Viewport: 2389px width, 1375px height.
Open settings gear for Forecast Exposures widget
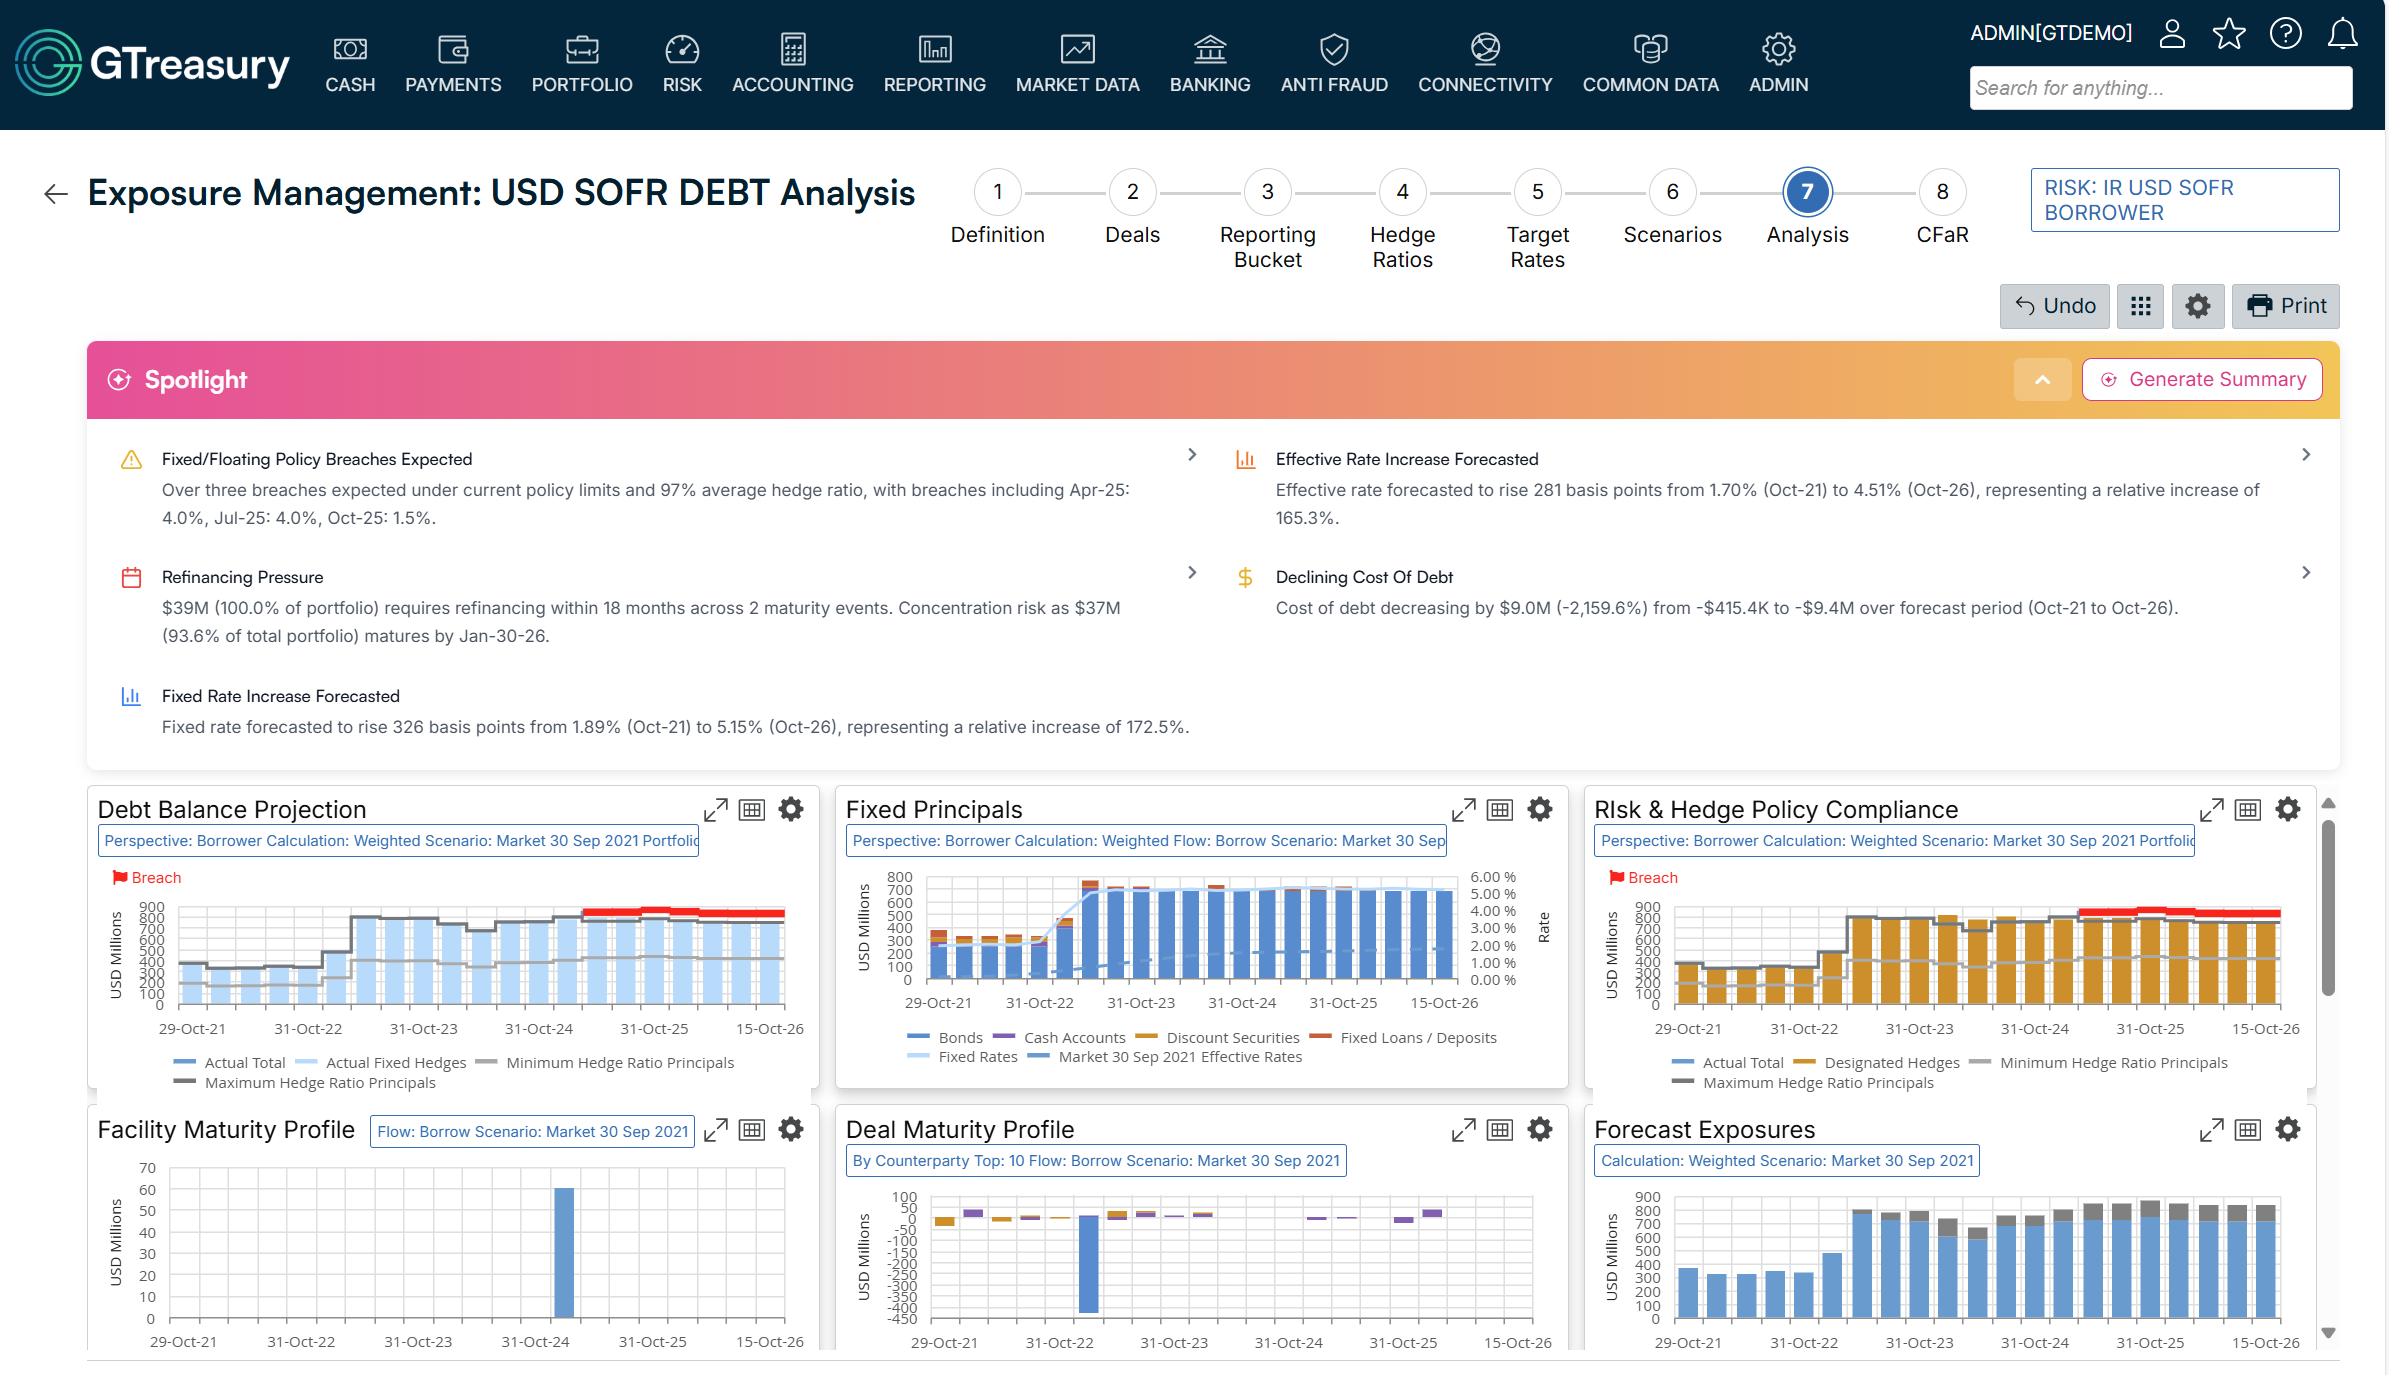[2289, 1129]
